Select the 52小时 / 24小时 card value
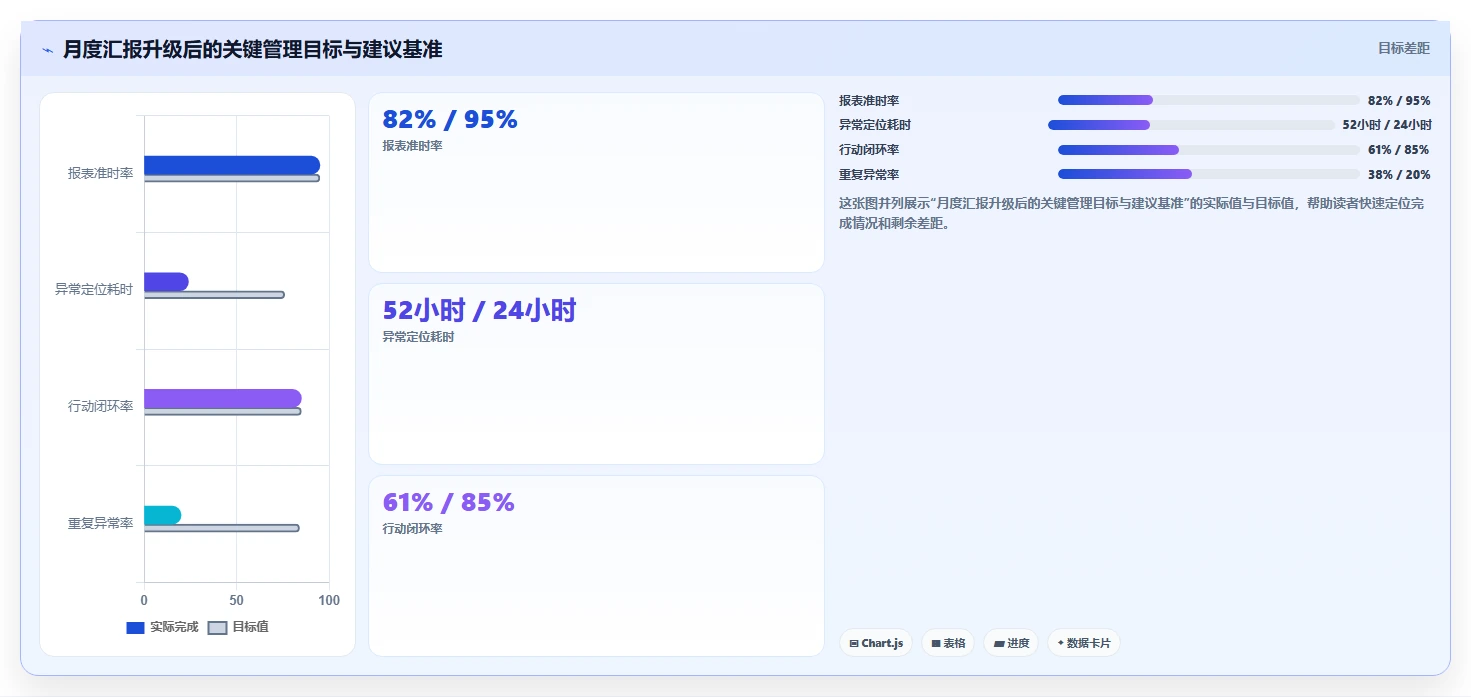The image size is (1471, 697). 479,311
